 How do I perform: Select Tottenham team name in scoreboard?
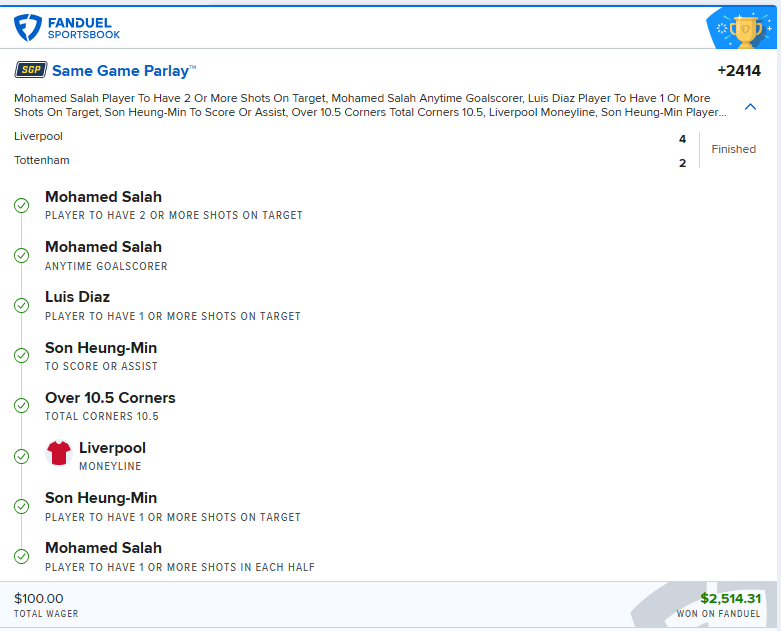pyautogui.click(x=42, y=160)
